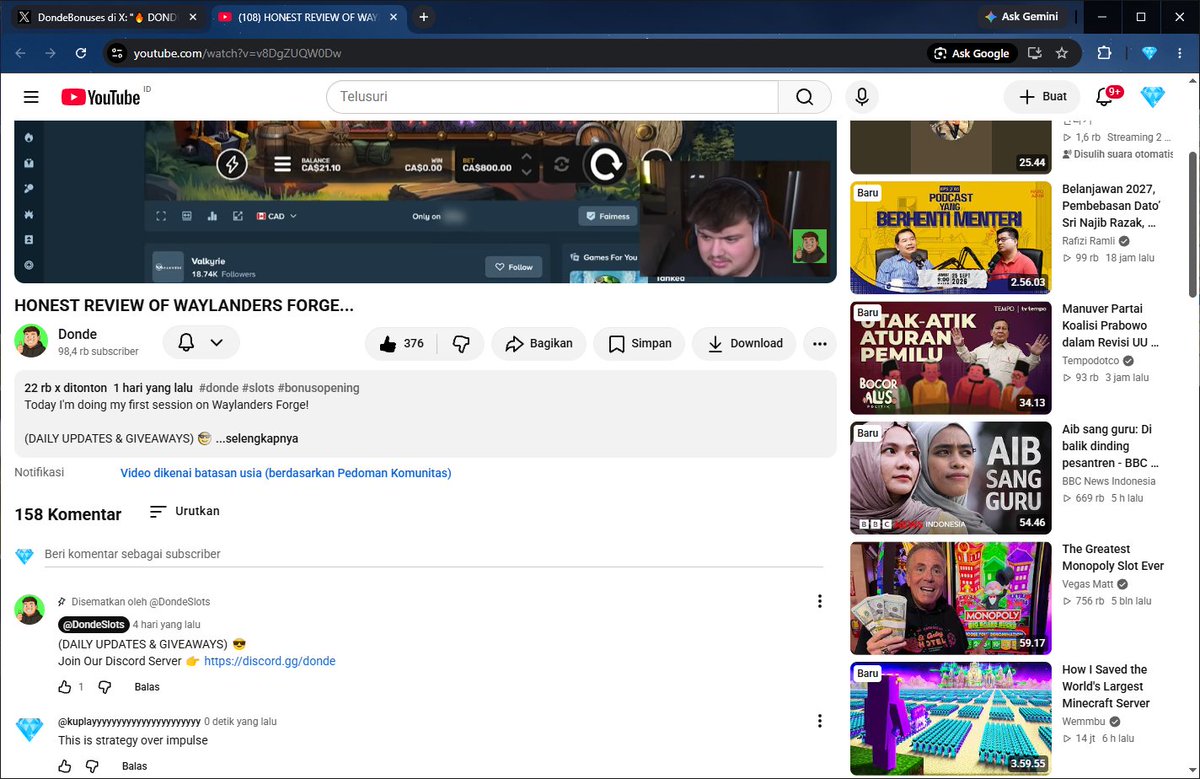Viewport: 1200px width, 779px height.
Task: Click the #bonusopening hashtag
Action: 318,388
